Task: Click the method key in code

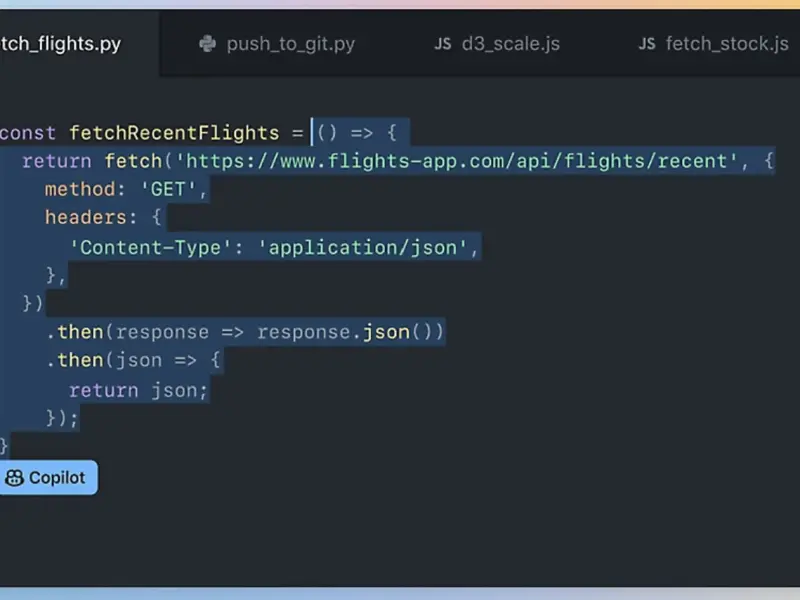Action: [80, 190]
